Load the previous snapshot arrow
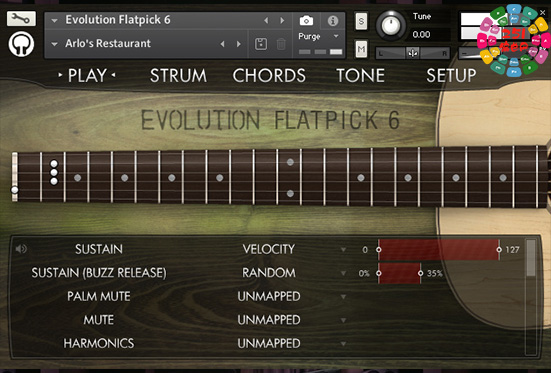Viewport: 551px width, 373px height. tap(222, 44)
